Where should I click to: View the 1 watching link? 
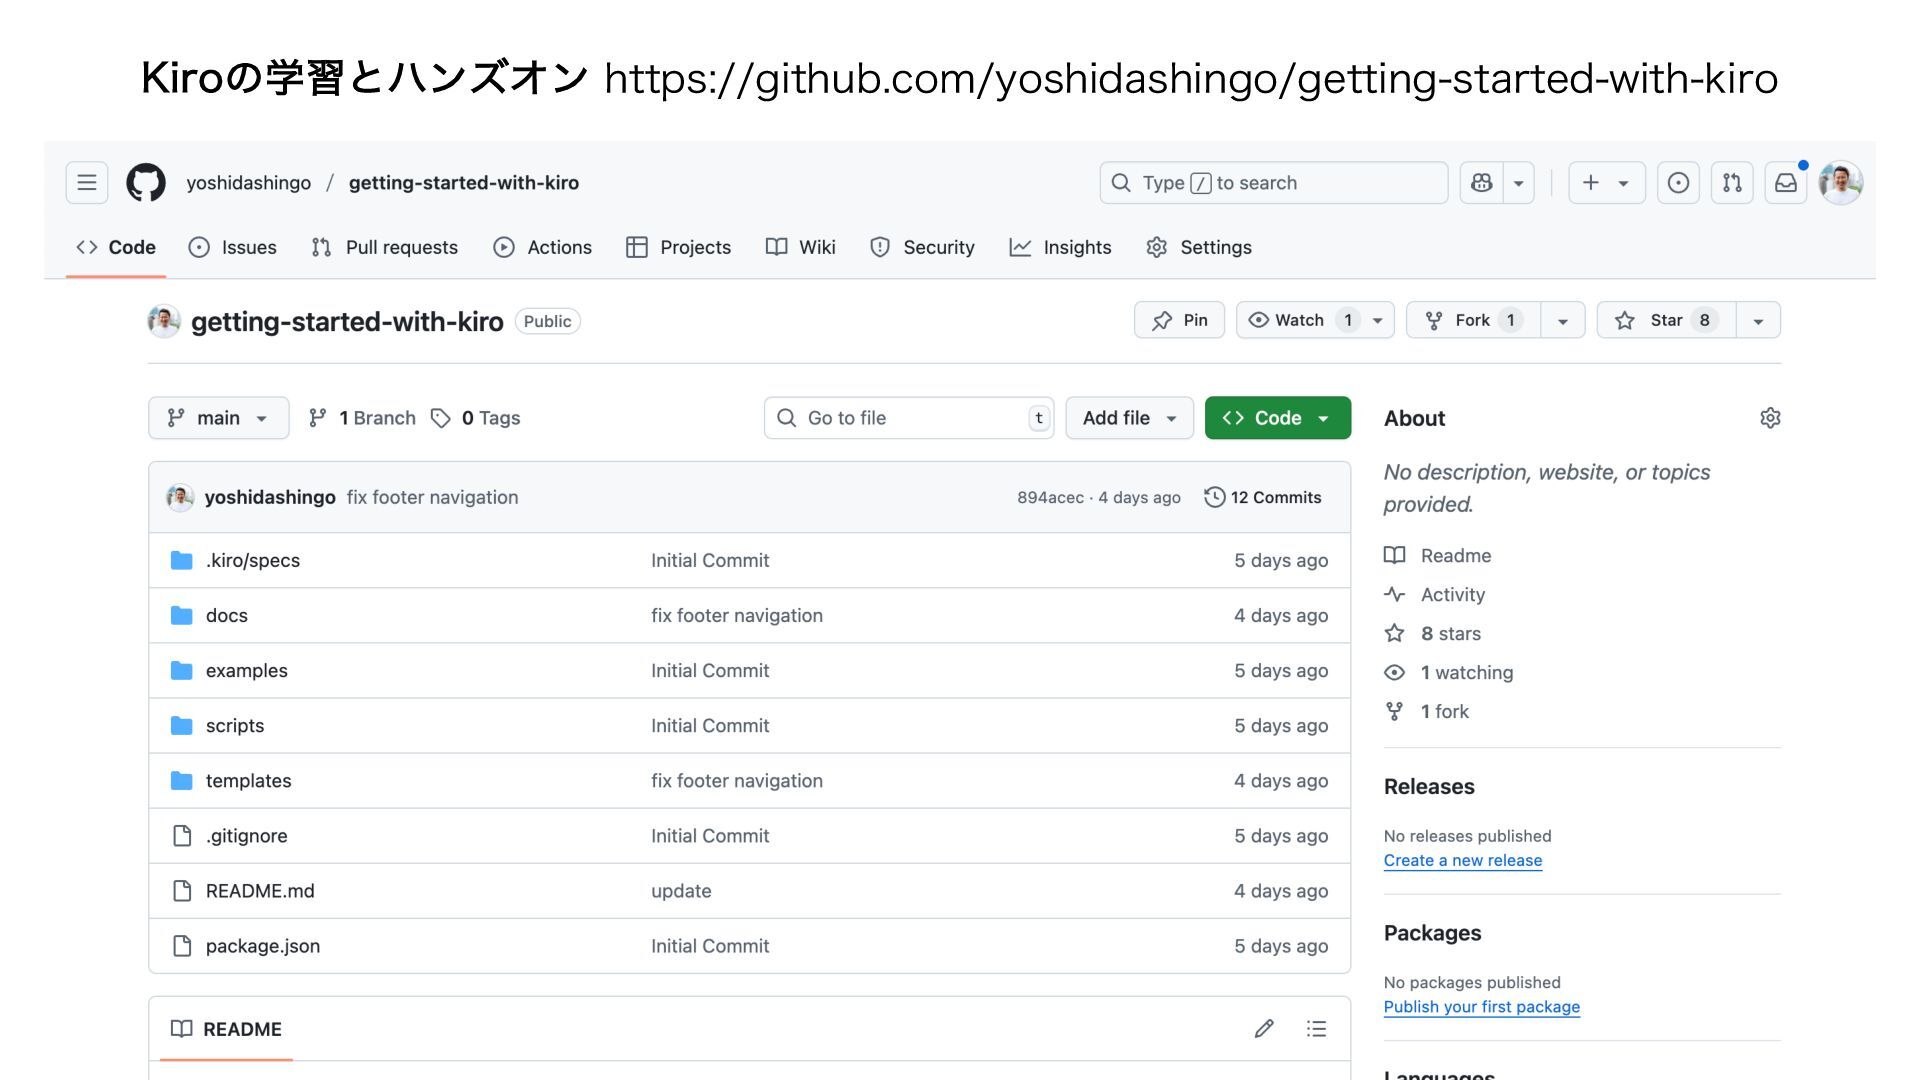(x=1449, y=672)
